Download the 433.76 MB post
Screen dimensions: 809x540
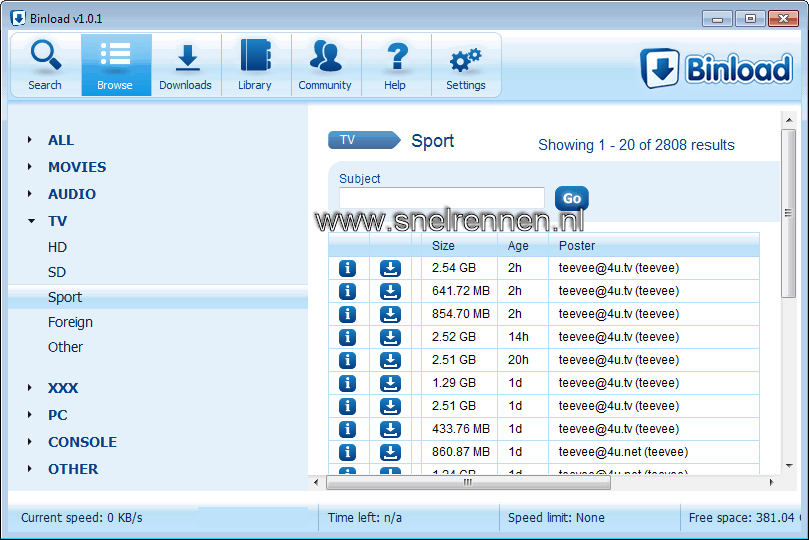pyautogui.click(x=390, y=429)
